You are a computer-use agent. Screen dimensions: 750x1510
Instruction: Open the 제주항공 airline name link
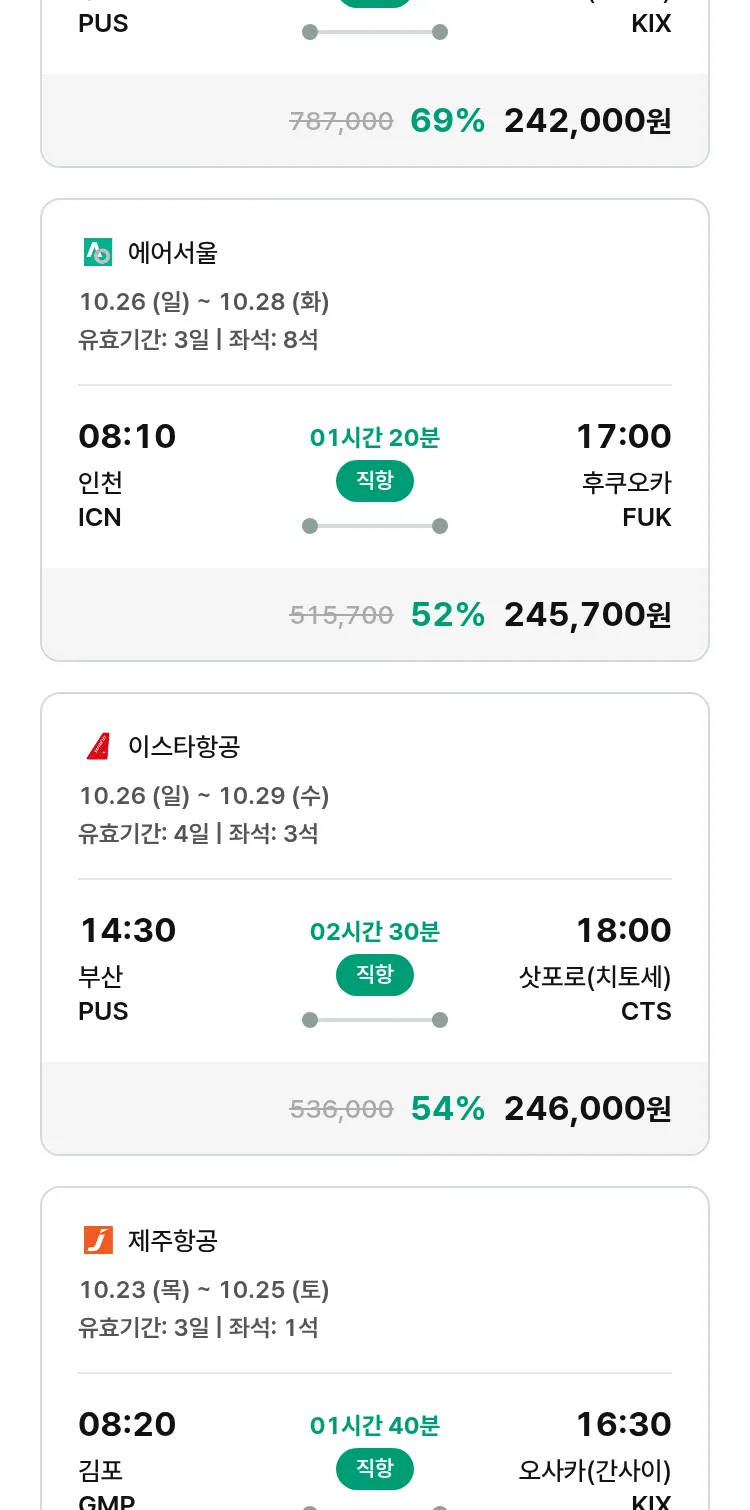tap(173, 1241)
